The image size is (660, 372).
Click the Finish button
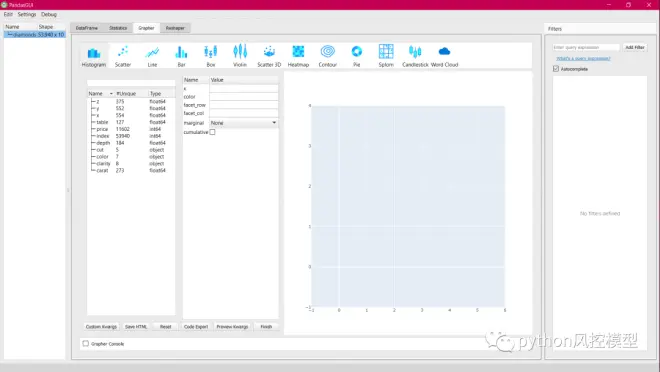pos(266,327)
